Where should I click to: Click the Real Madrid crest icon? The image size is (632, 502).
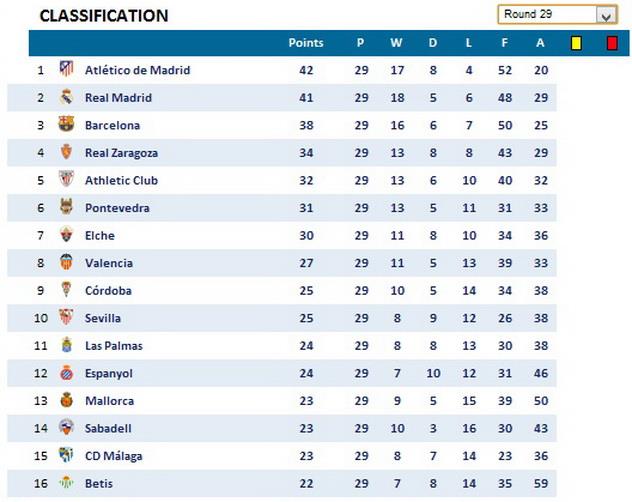click(x=66, y=98)
